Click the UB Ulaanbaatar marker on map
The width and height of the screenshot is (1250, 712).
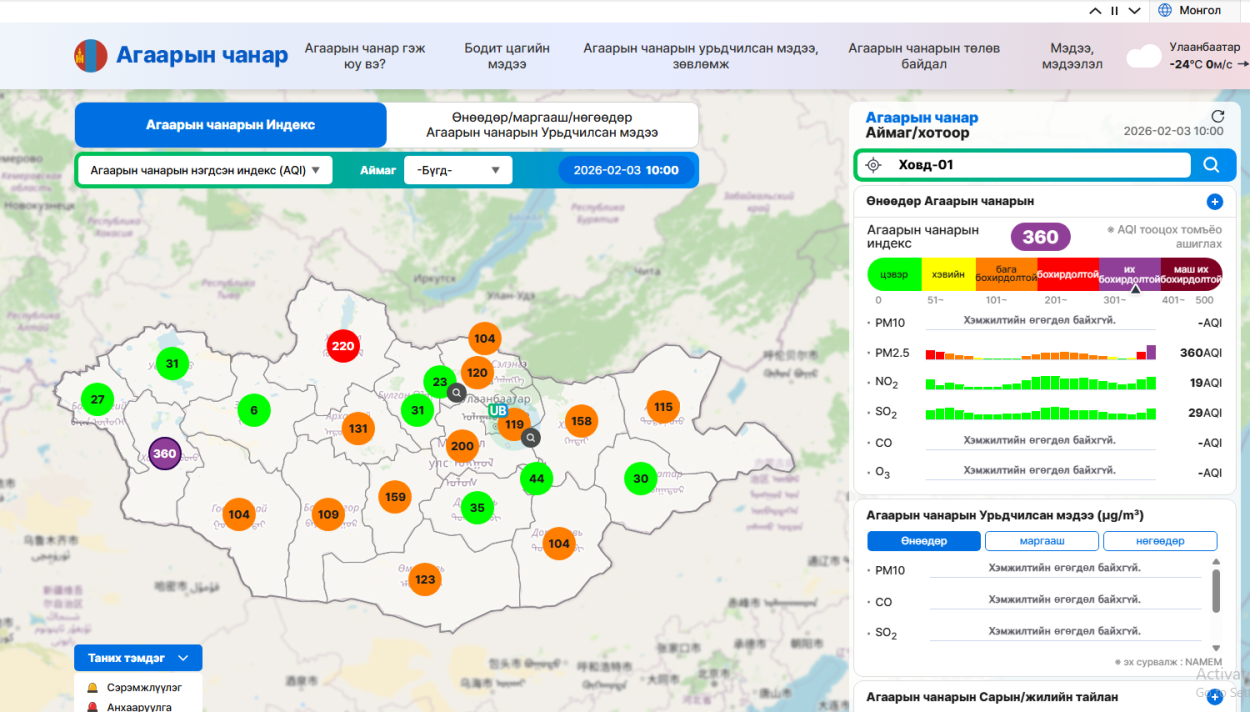pos(496,411)
